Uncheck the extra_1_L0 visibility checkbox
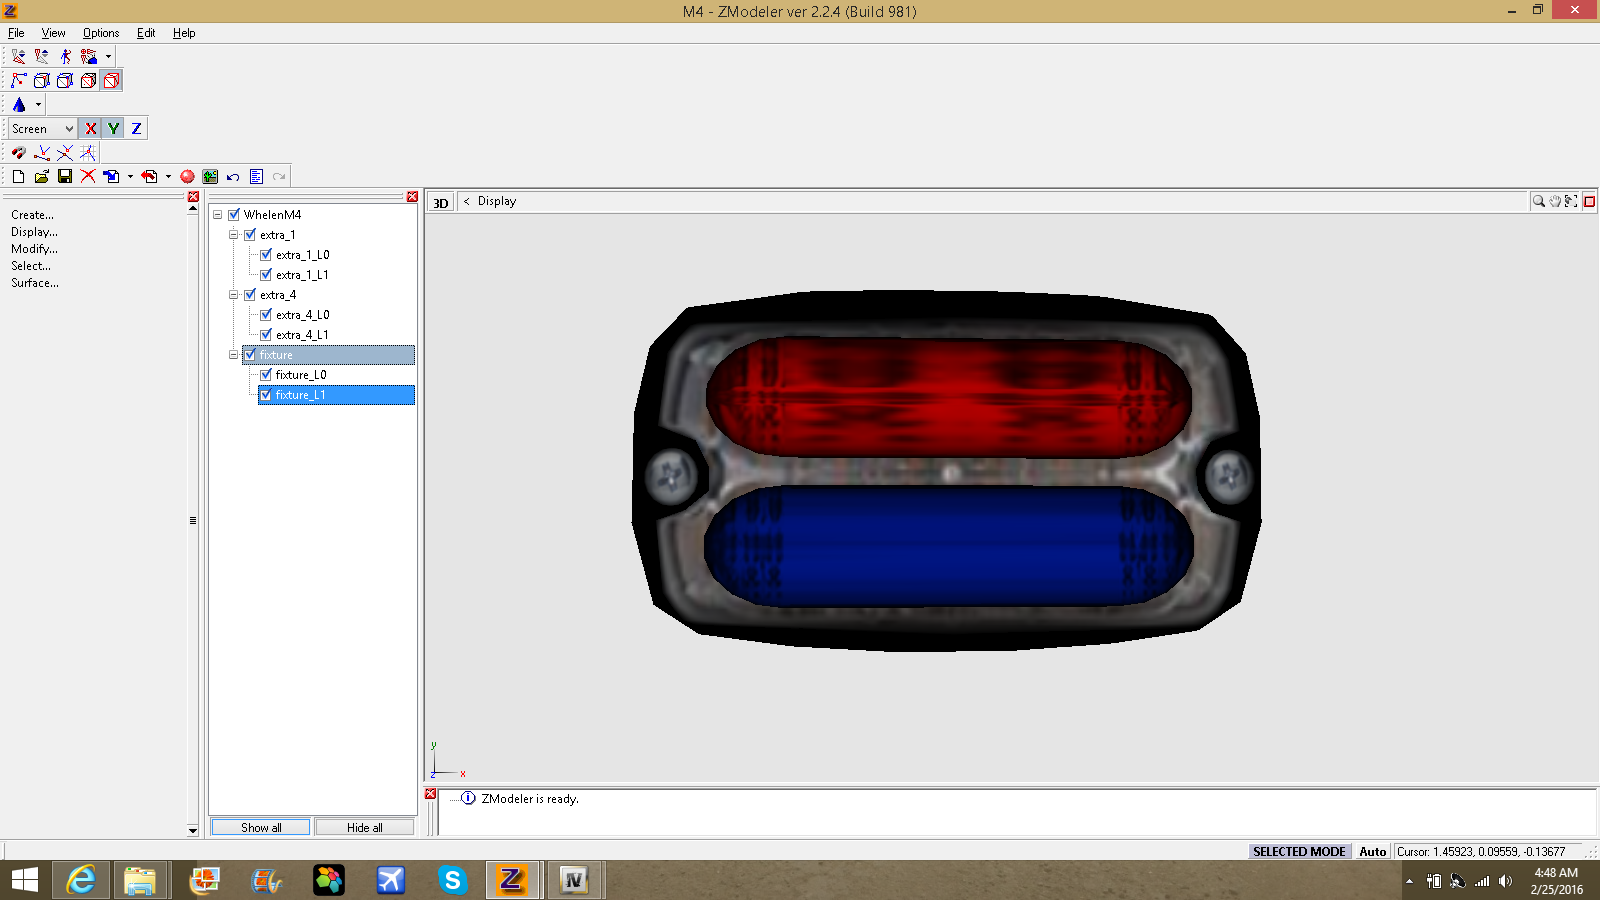1600x900 pixels. point(266,255)
